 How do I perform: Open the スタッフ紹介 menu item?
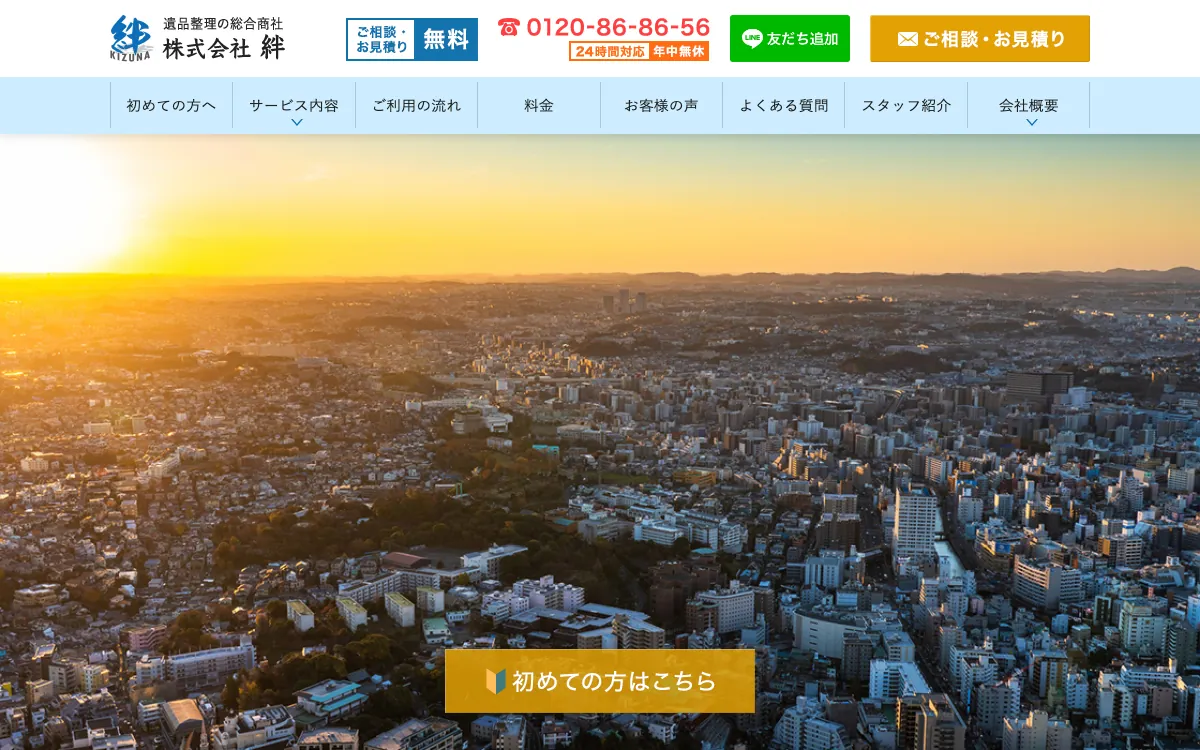click(906, 105)
